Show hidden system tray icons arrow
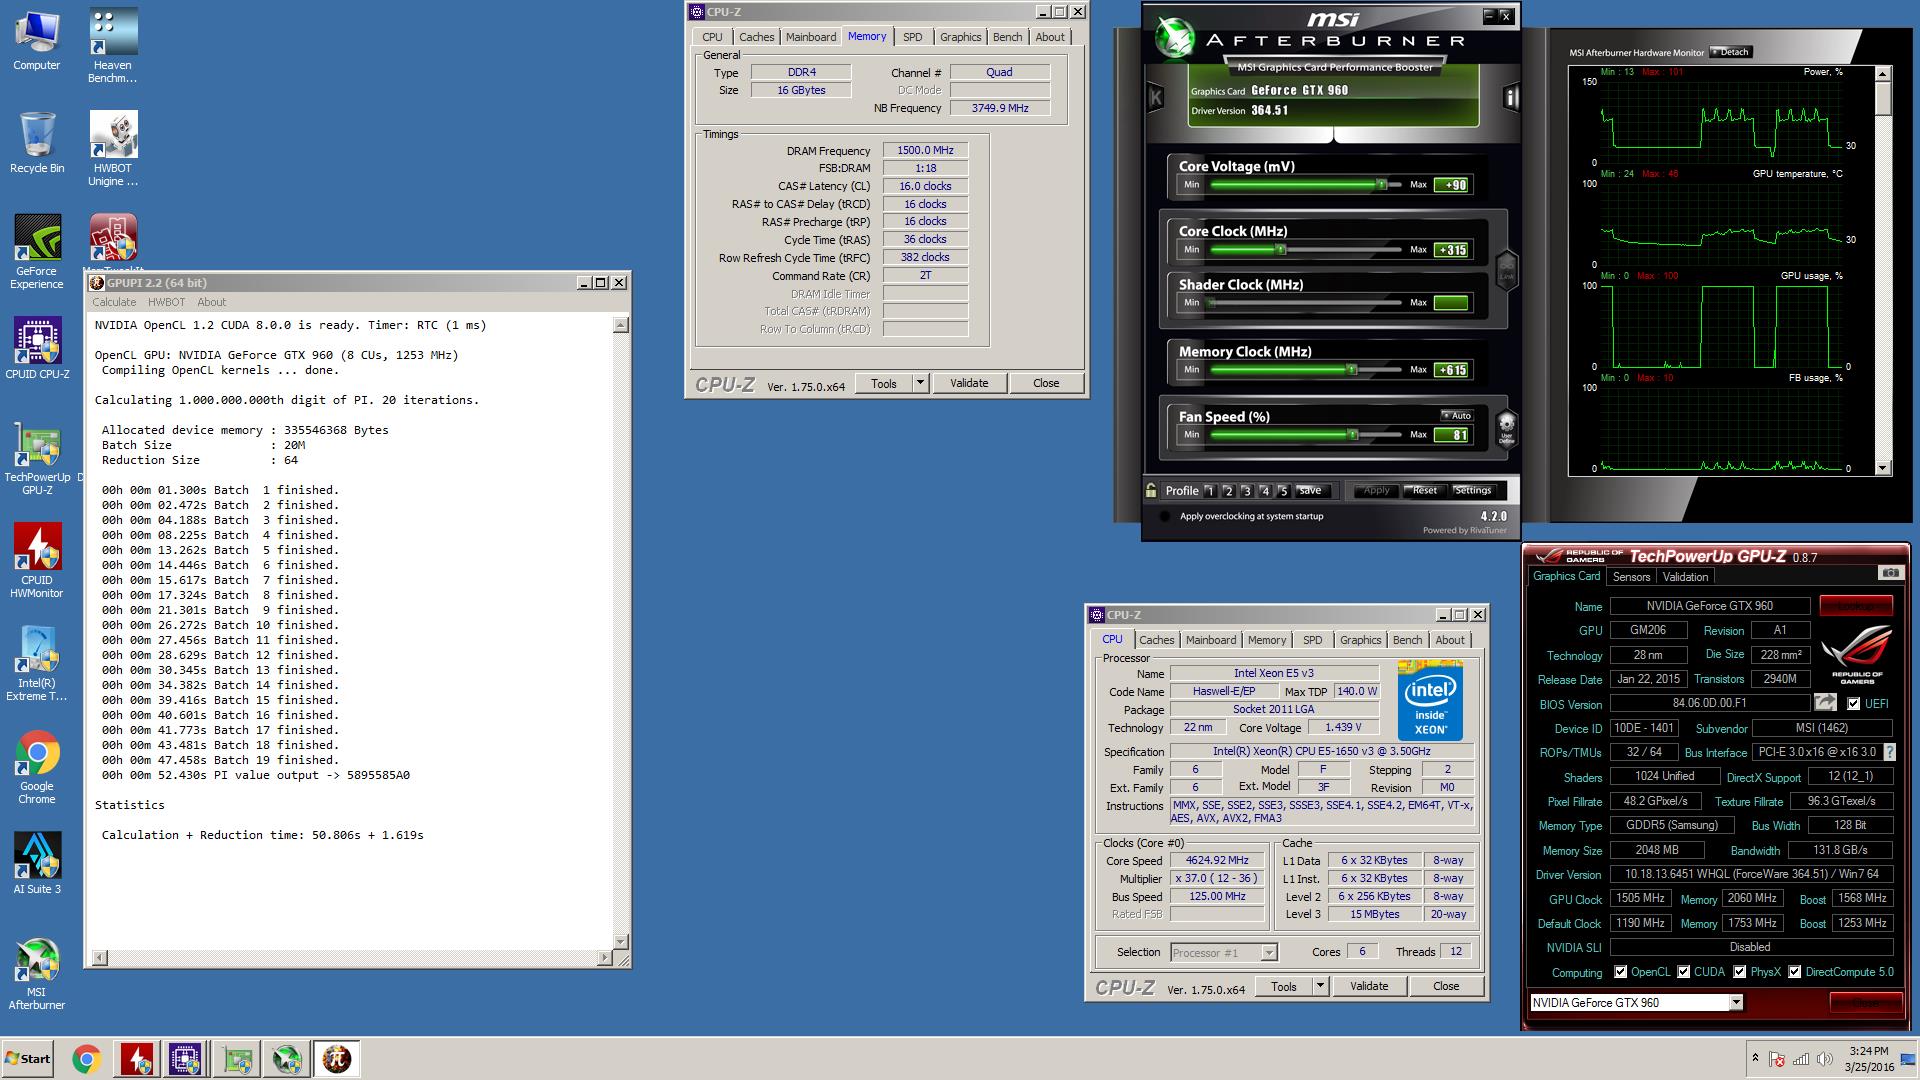The height and width of the screenshot is (1080, 1920). coord(1754,1058)
